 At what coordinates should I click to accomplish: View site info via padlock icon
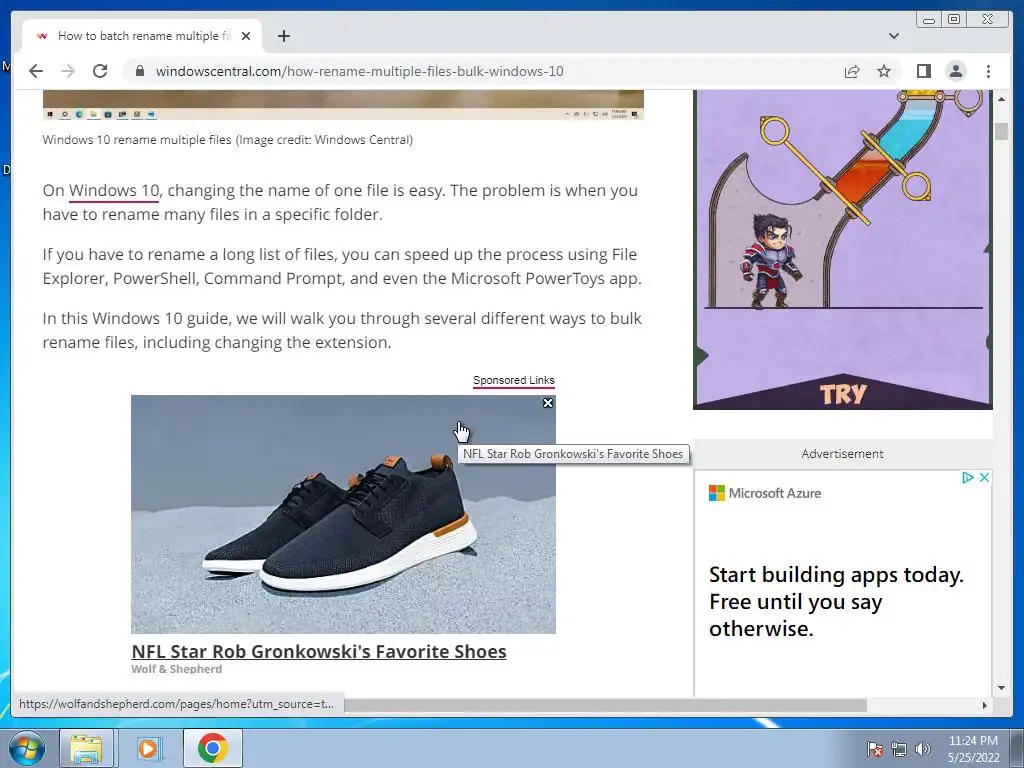[x=139, y=71]
